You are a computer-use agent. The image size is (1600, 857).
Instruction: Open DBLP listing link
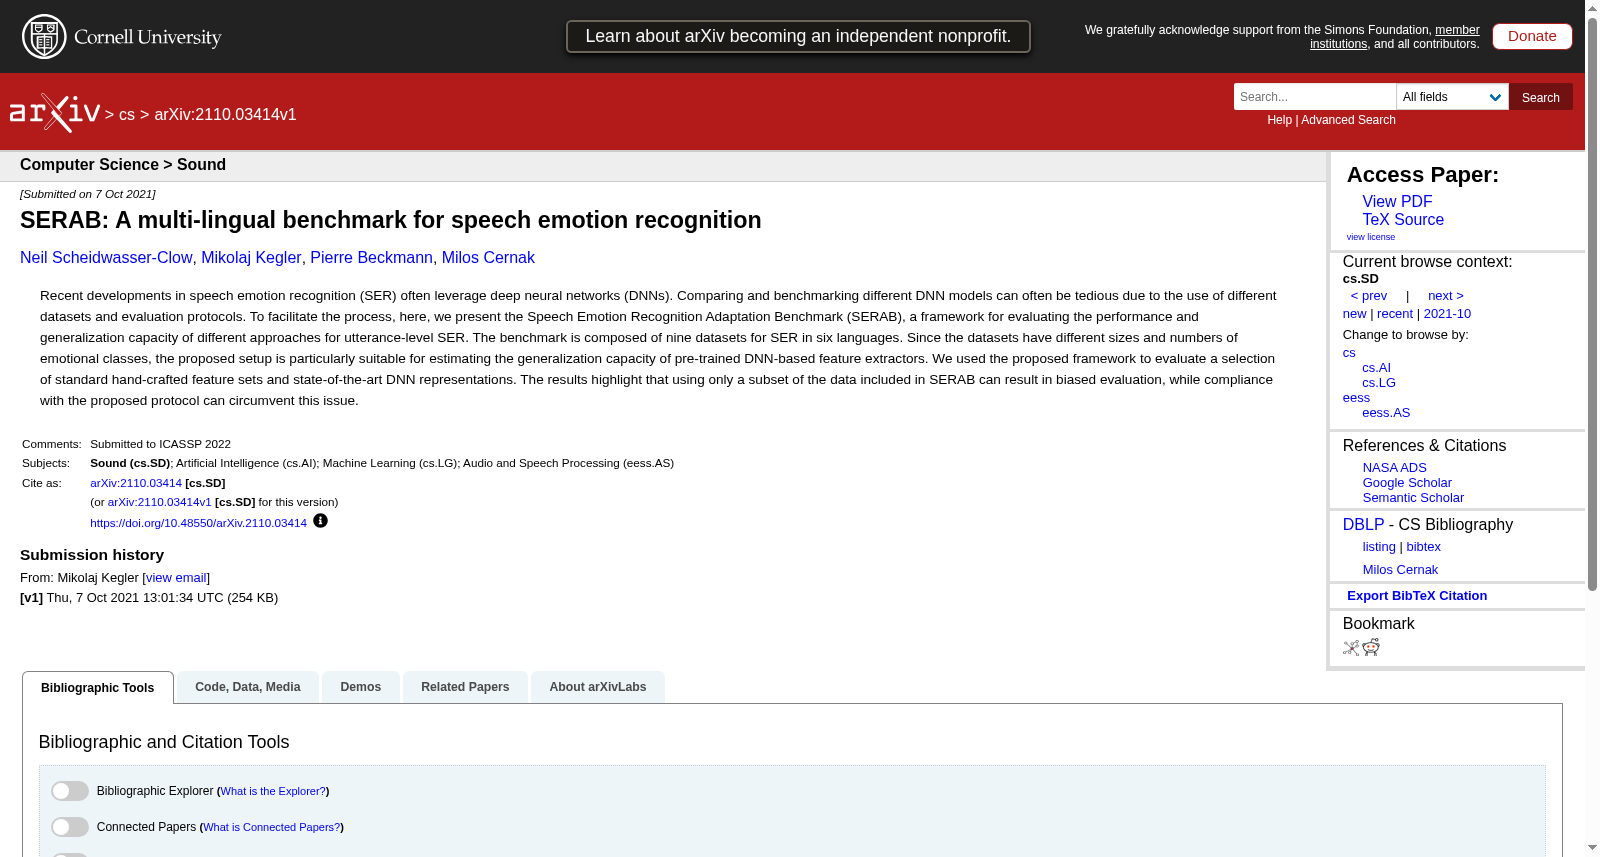(1379, 547)
